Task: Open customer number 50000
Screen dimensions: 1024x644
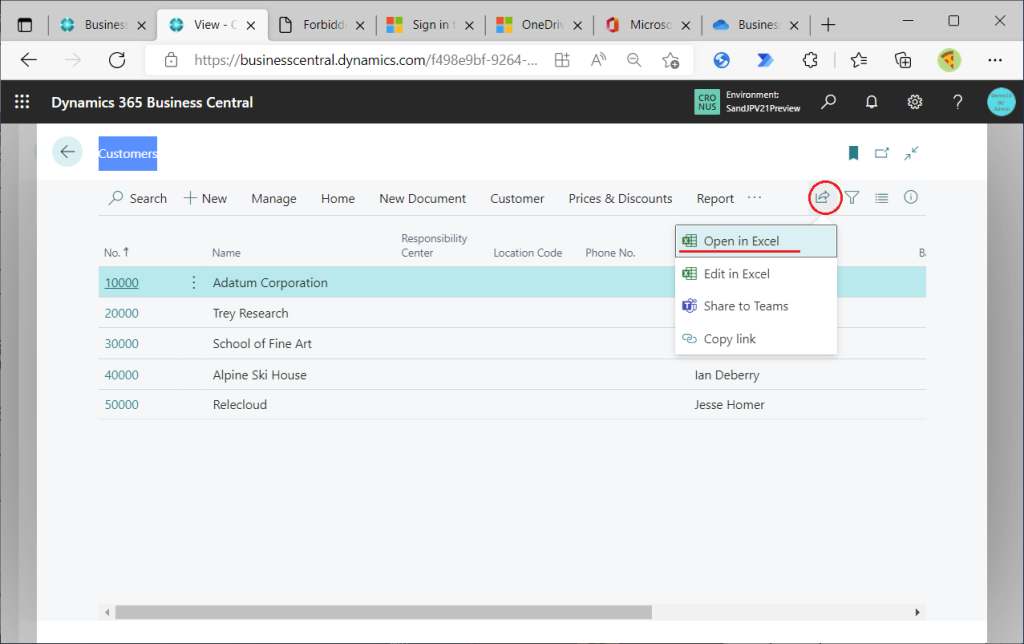Action: pos(121,404)
